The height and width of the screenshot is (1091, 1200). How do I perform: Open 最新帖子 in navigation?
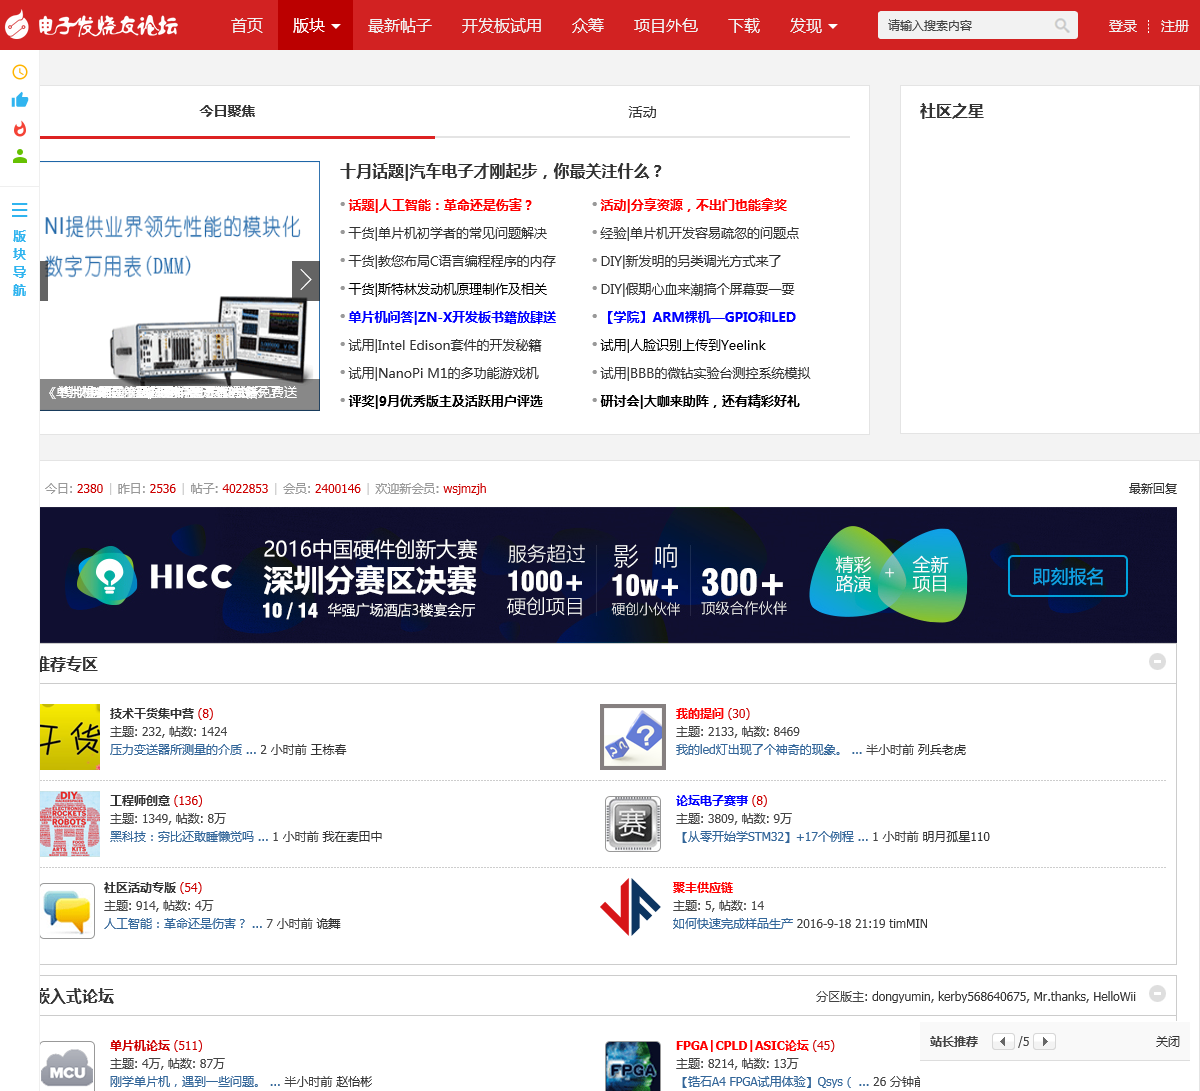[x=400, y=25]
